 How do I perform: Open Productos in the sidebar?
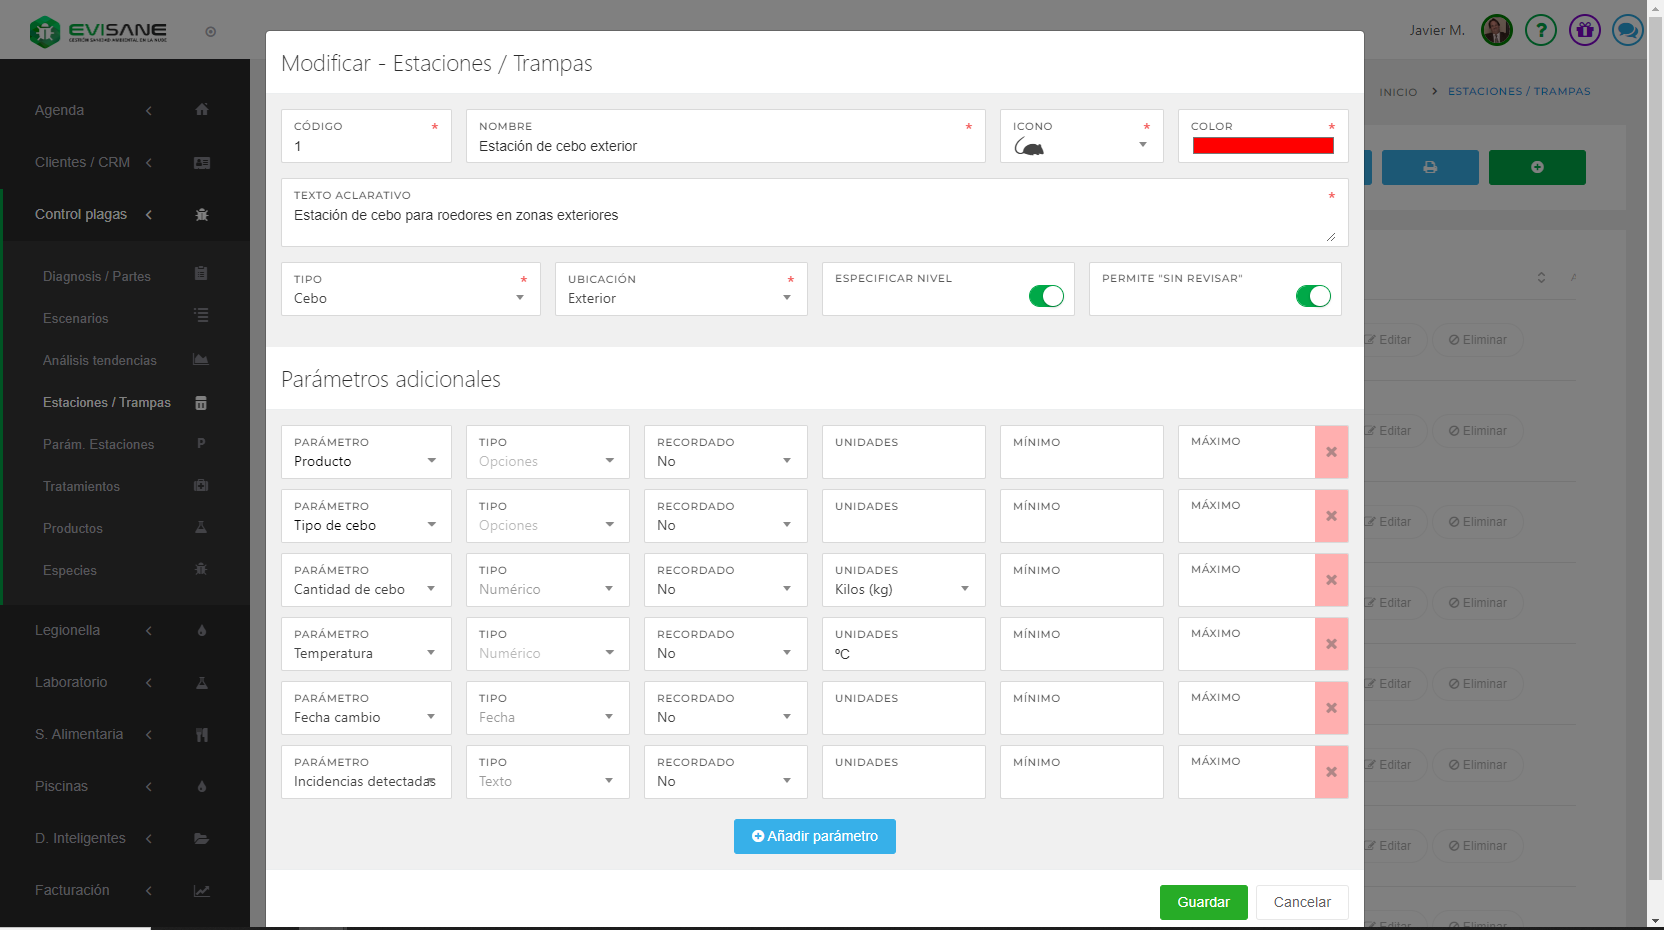pyautogui.click(x=73, y=528)
